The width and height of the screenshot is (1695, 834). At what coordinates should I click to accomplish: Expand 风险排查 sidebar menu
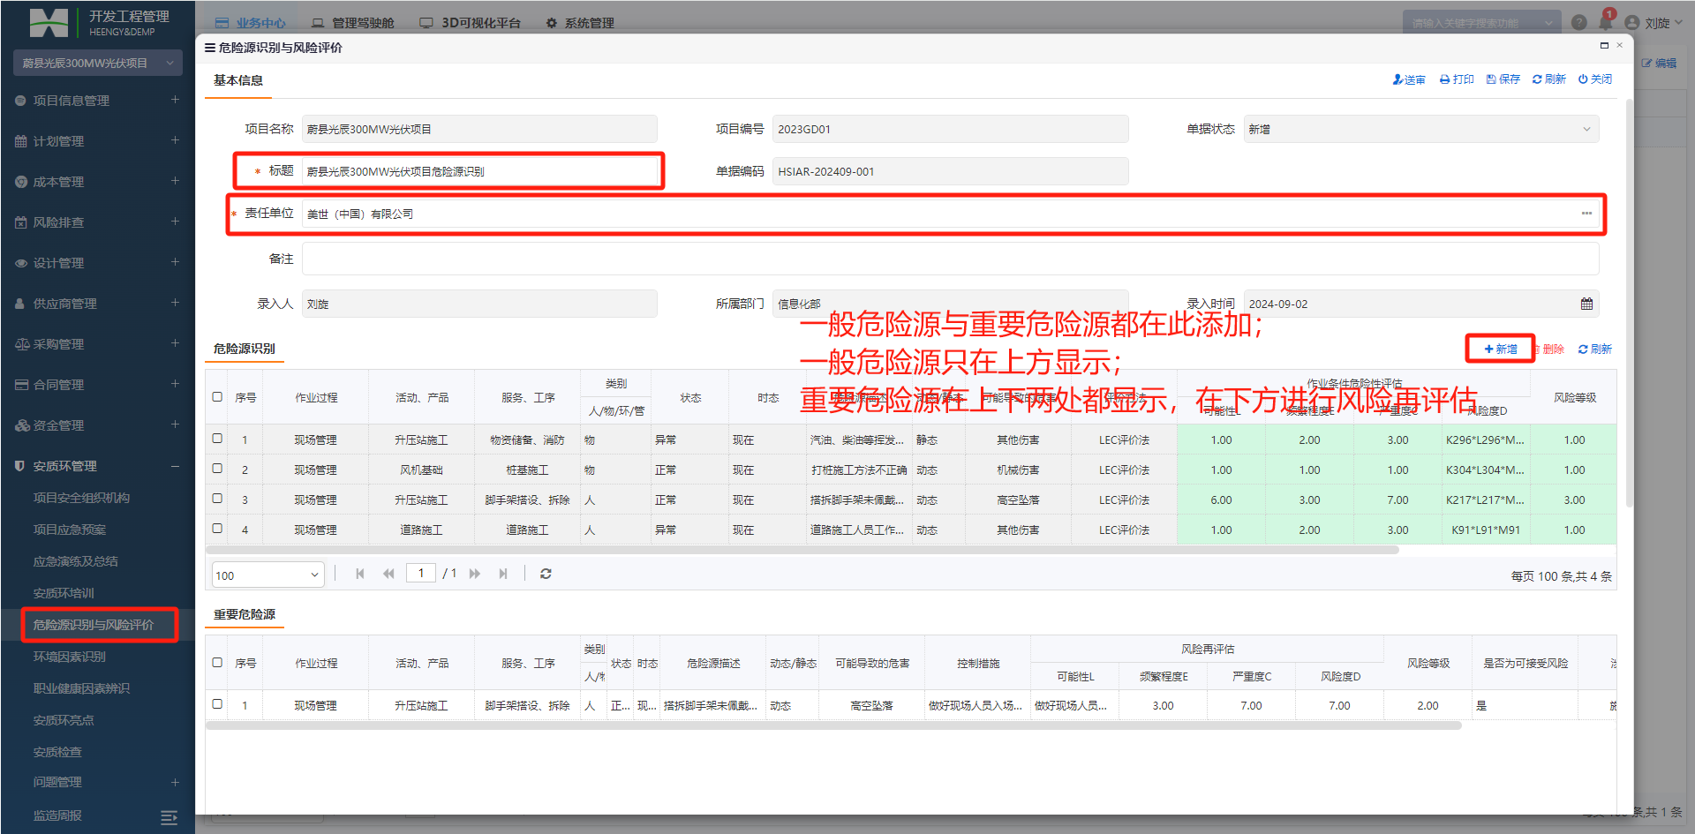(97, 222)
